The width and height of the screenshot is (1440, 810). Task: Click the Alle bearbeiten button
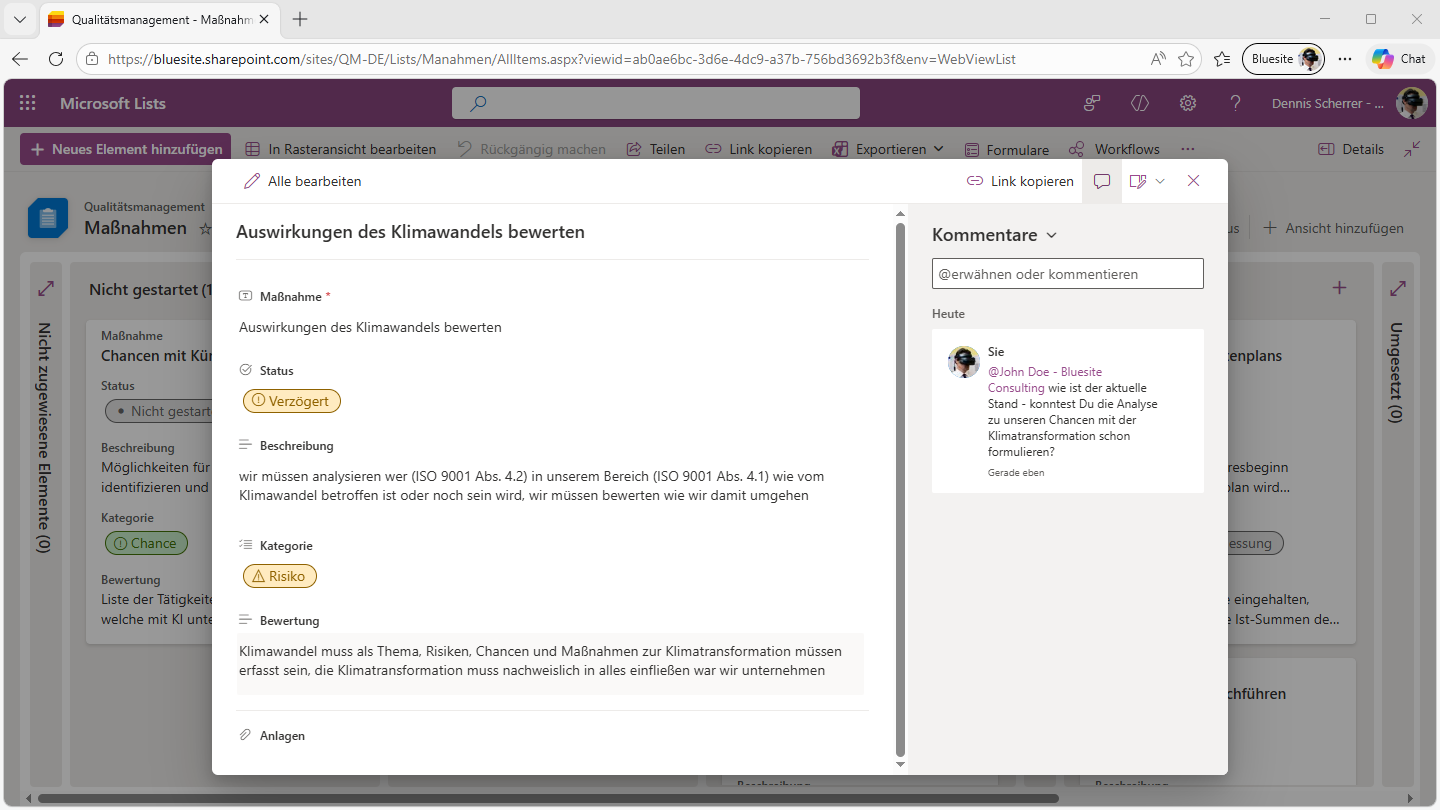coord(303,181)
